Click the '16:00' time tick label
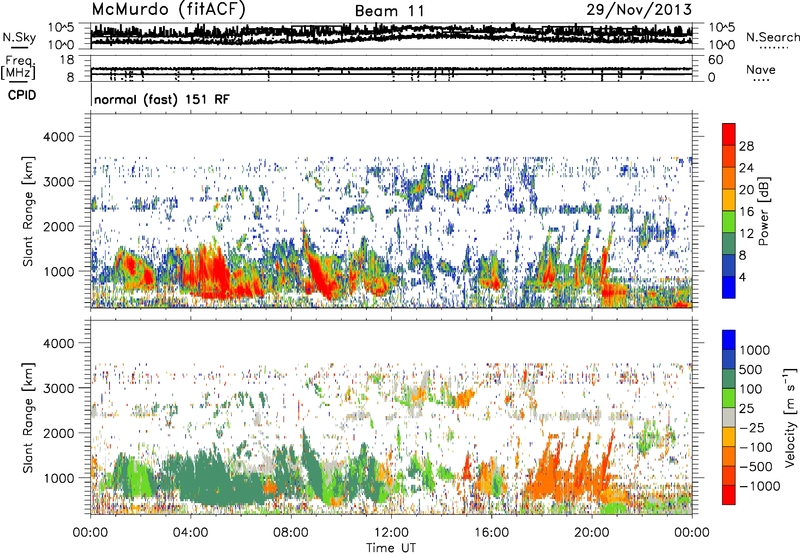The width and height of the screenshot is (800, 554). 491,533
